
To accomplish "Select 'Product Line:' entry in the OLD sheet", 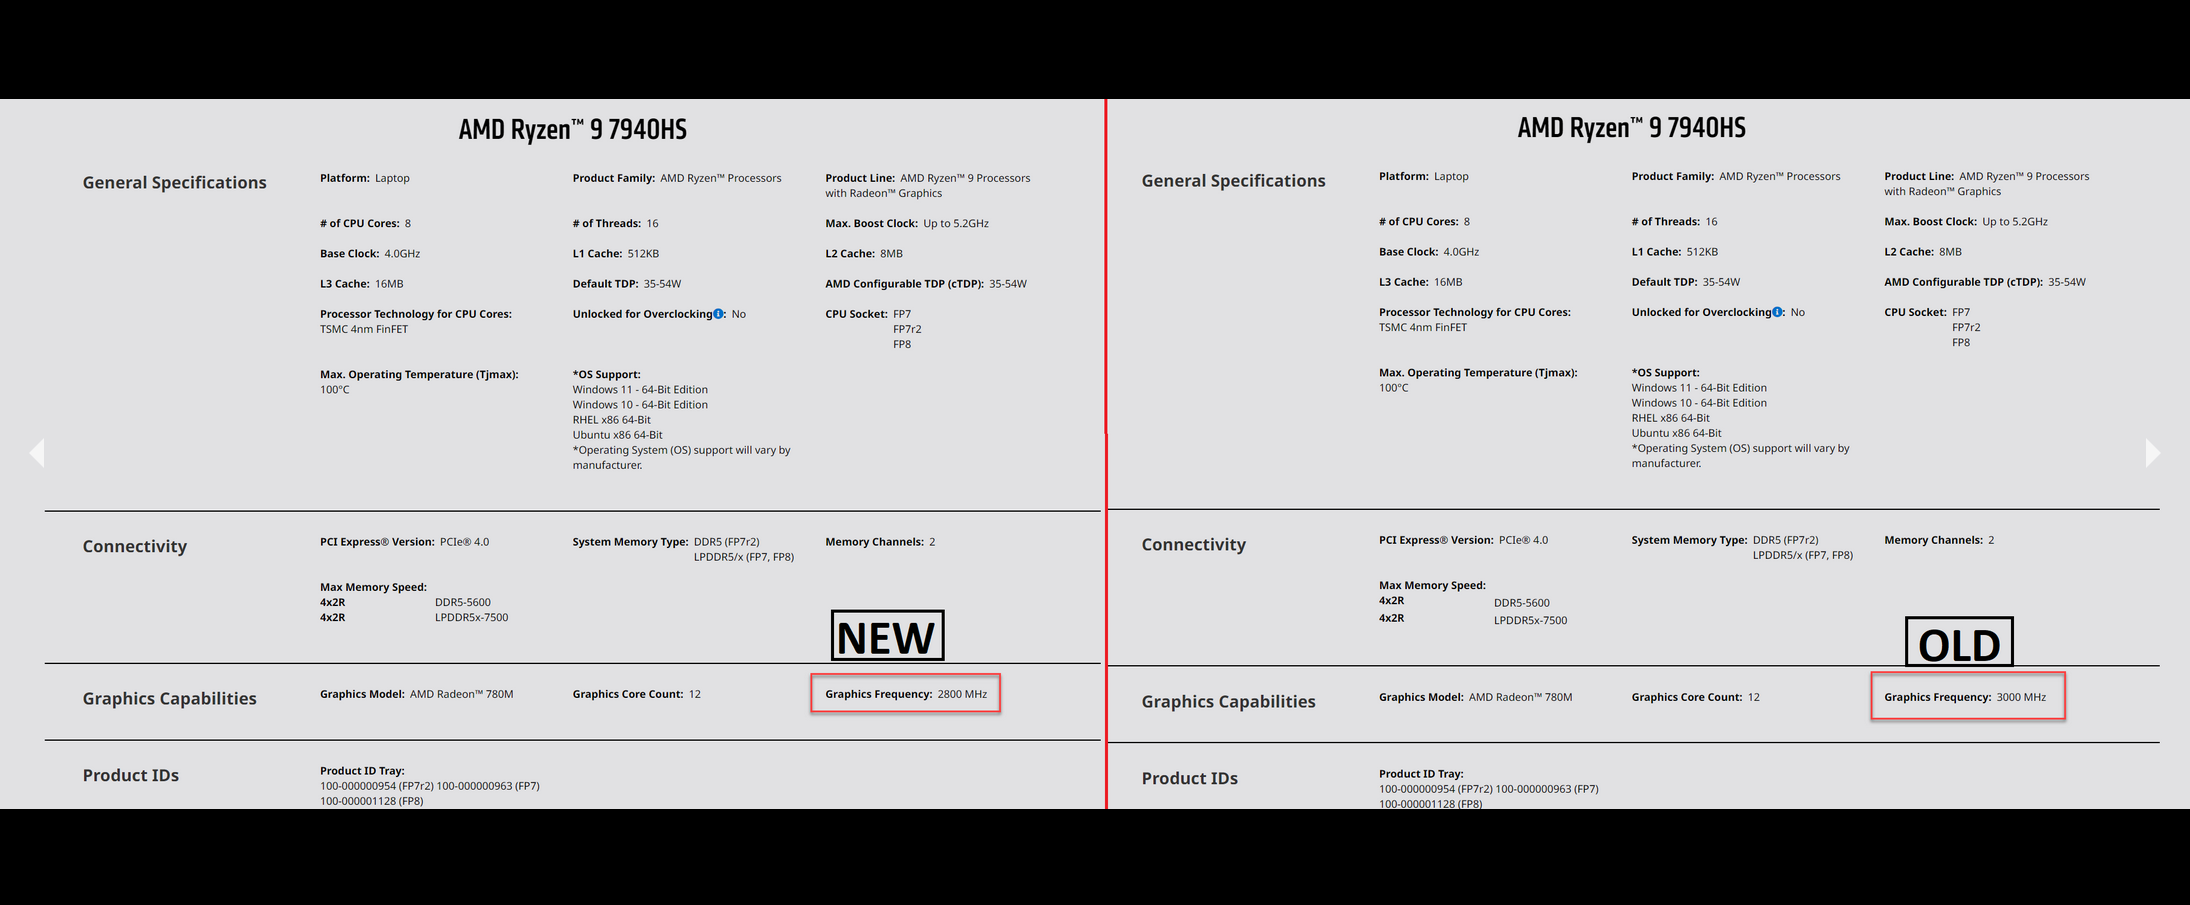I will 1987,183.
